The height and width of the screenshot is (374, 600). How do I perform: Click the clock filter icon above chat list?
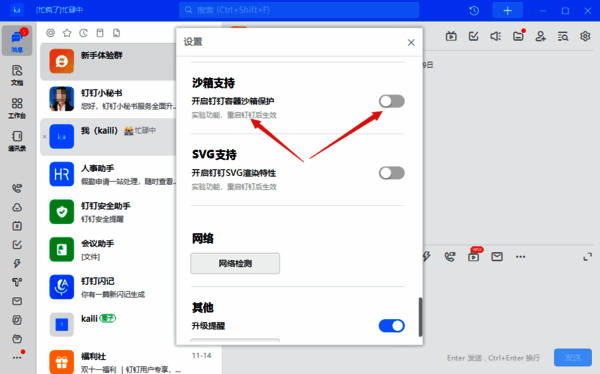(x=83, y=33)
